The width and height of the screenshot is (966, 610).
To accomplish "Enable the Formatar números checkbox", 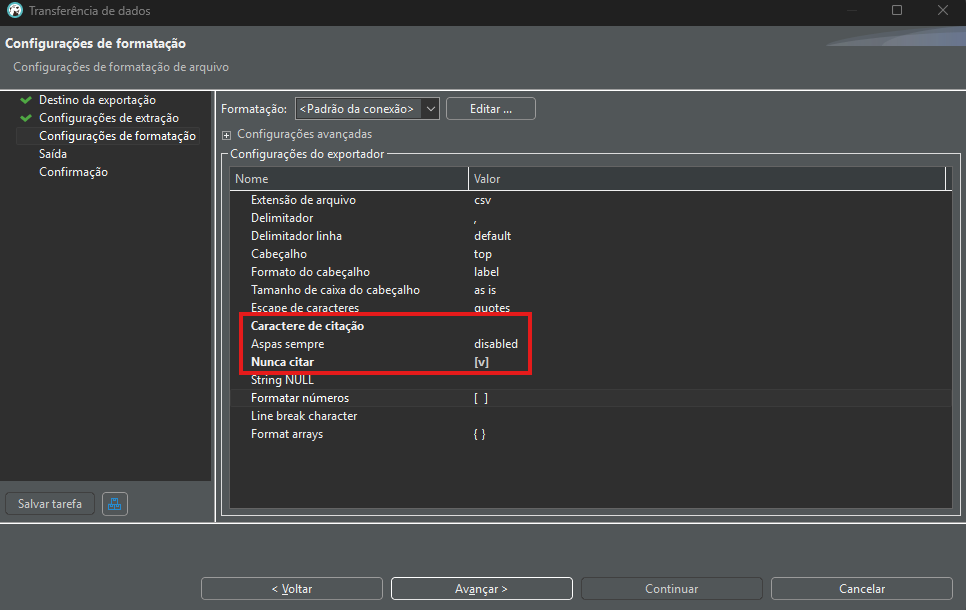I will [x=481, y=398].
